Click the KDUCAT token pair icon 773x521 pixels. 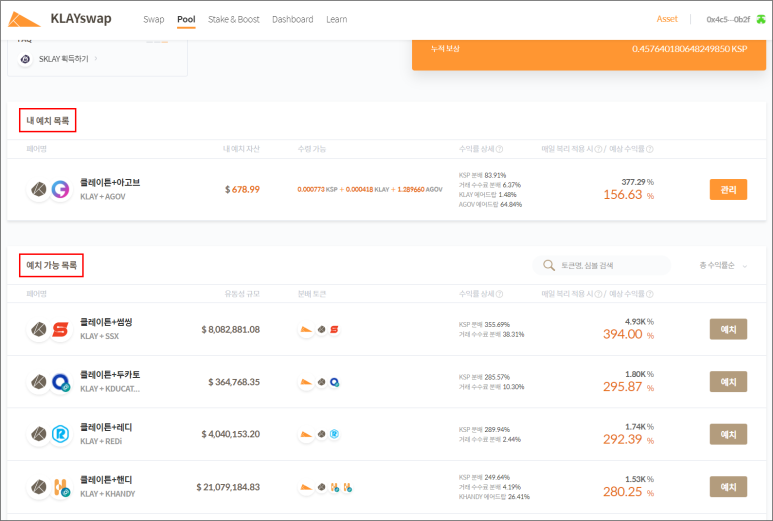(x=61, y=382)
